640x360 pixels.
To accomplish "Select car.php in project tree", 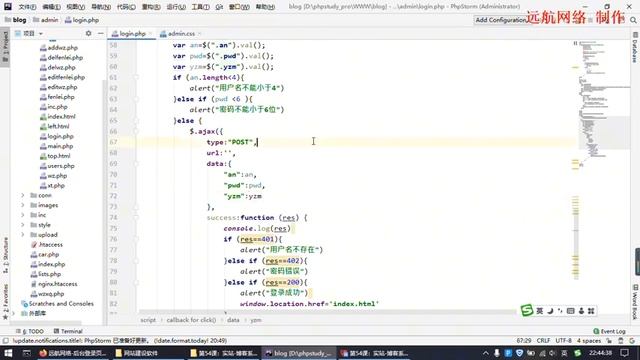I will tap(45, 254).
